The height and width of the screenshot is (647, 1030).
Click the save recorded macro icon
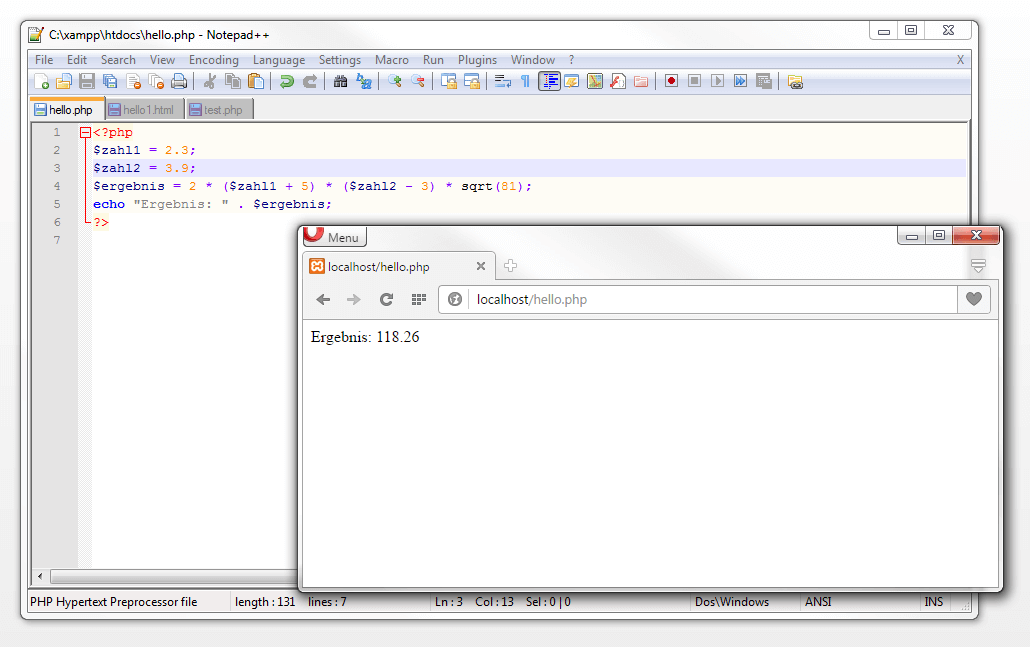[763, 81]
